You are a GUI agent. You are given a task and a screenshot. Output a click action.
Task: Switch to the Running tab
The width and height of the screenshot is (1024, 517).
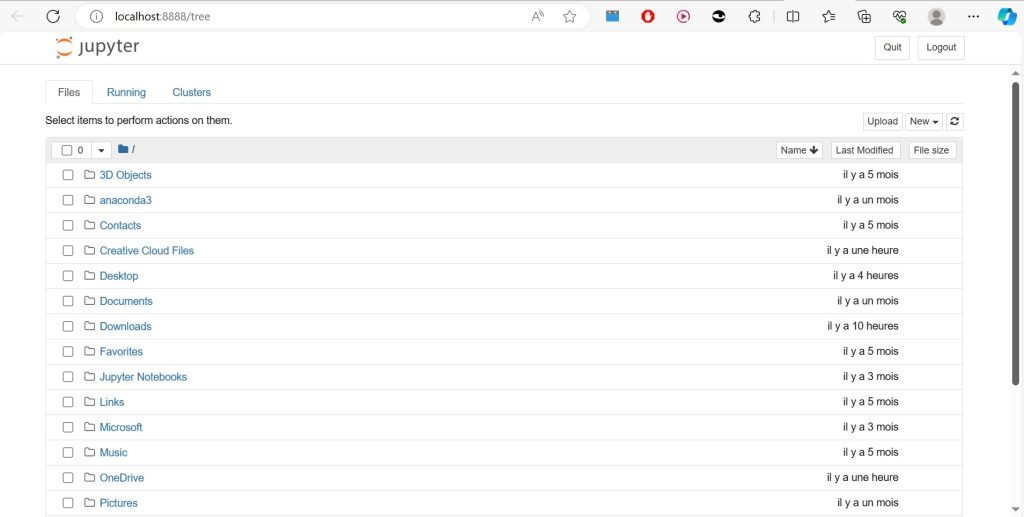pos(126,92)
